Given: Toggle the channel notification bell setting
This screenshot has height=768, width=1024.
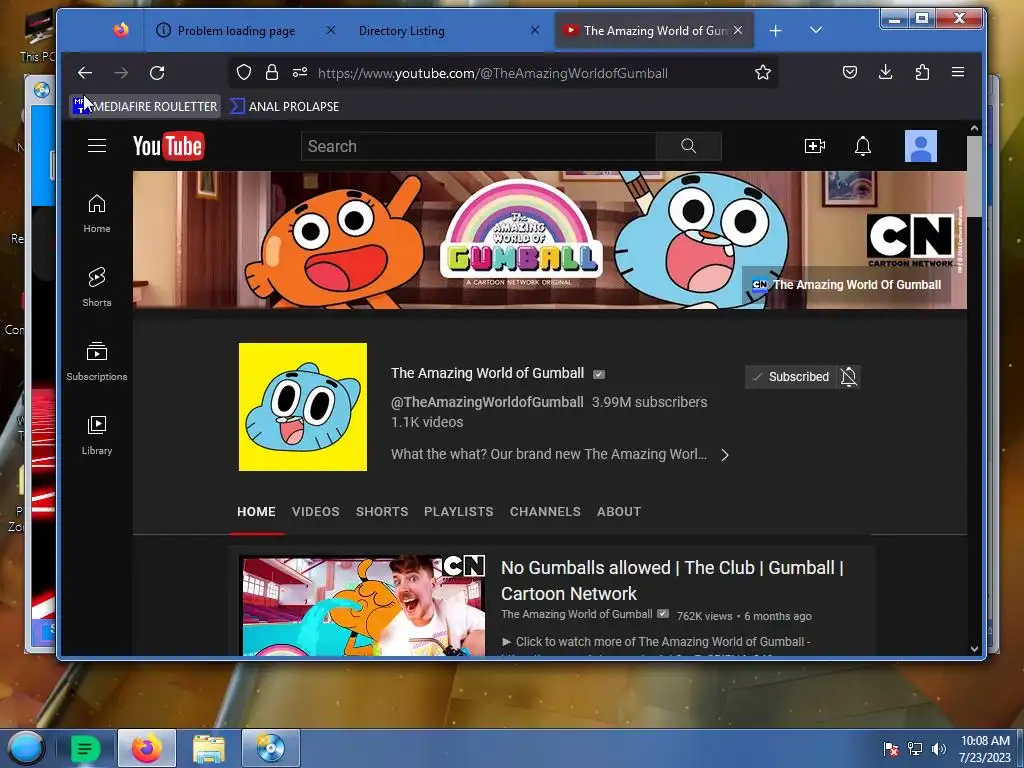Looking at the screenshot, I should (849, 377).
